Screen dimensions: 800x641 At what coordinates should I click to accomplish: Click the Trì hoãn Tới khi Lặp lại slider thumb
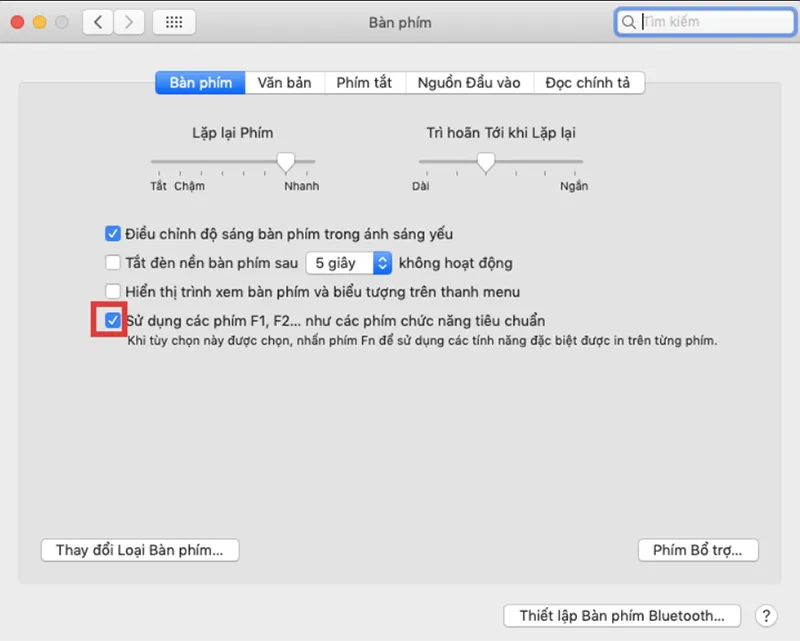[486, 163]
